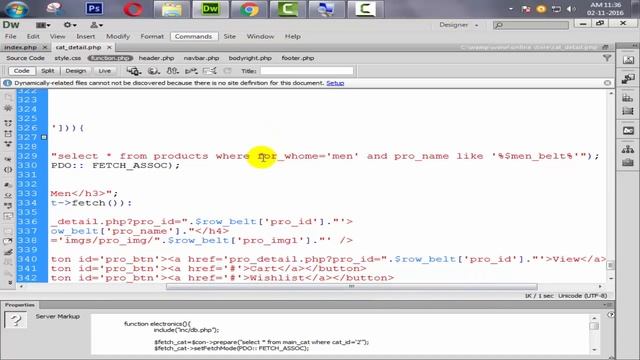Select the navbar.php related file
640x360 pixels.
pyautogui.click(x=201, y=58)
